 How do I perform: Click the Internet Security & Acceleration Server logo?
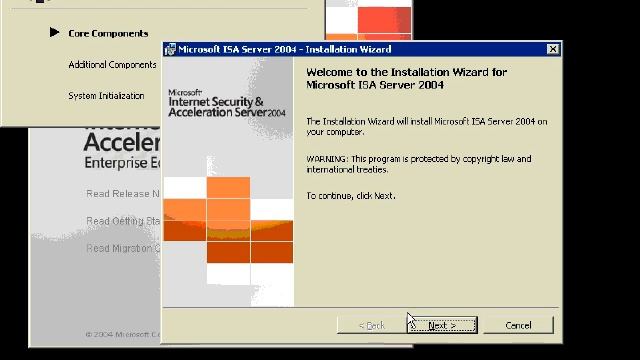coord(227,104)
